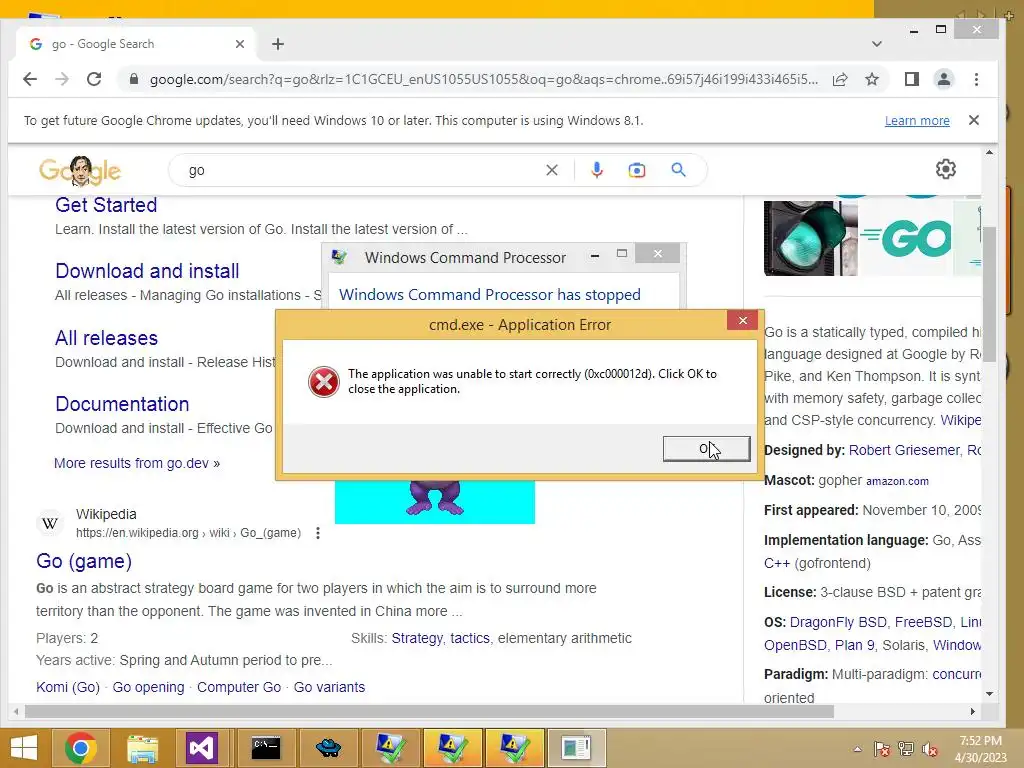Click the padlock site info icon

pyautogui.click(x=134, y=79)
